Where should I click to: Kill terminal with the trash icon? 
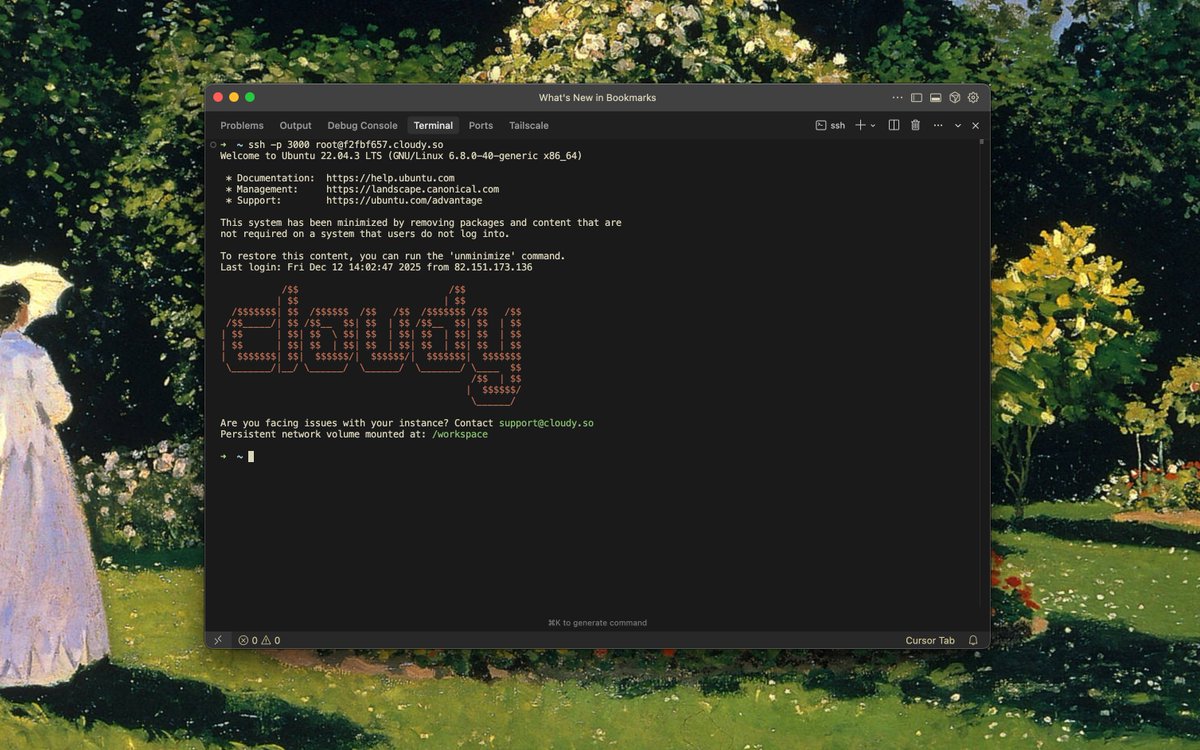pos(915,125)
